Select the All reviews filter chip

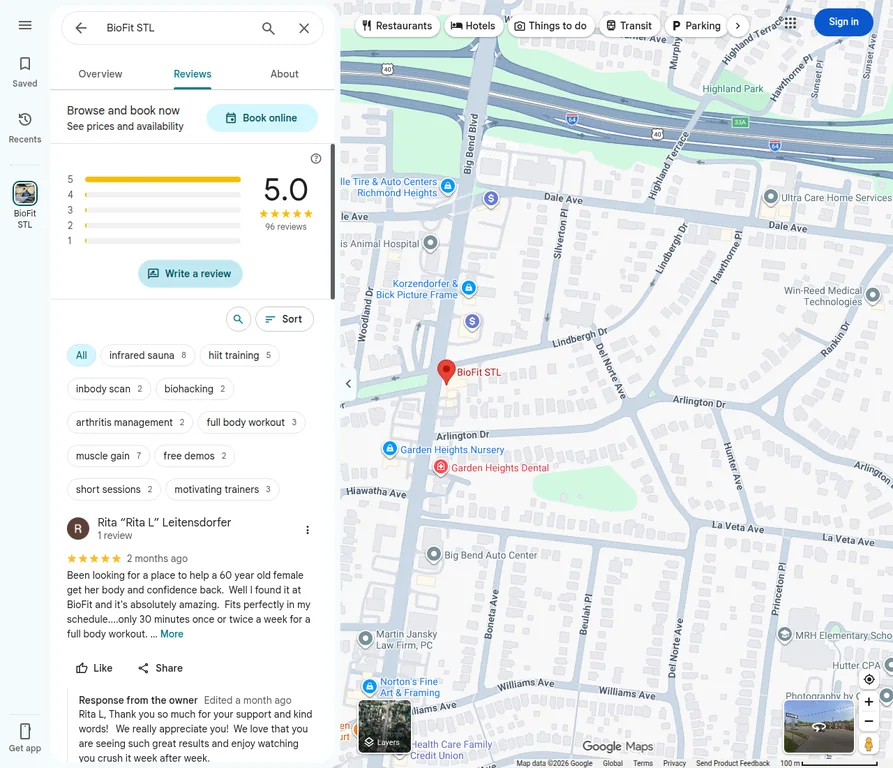click(81, 355)
